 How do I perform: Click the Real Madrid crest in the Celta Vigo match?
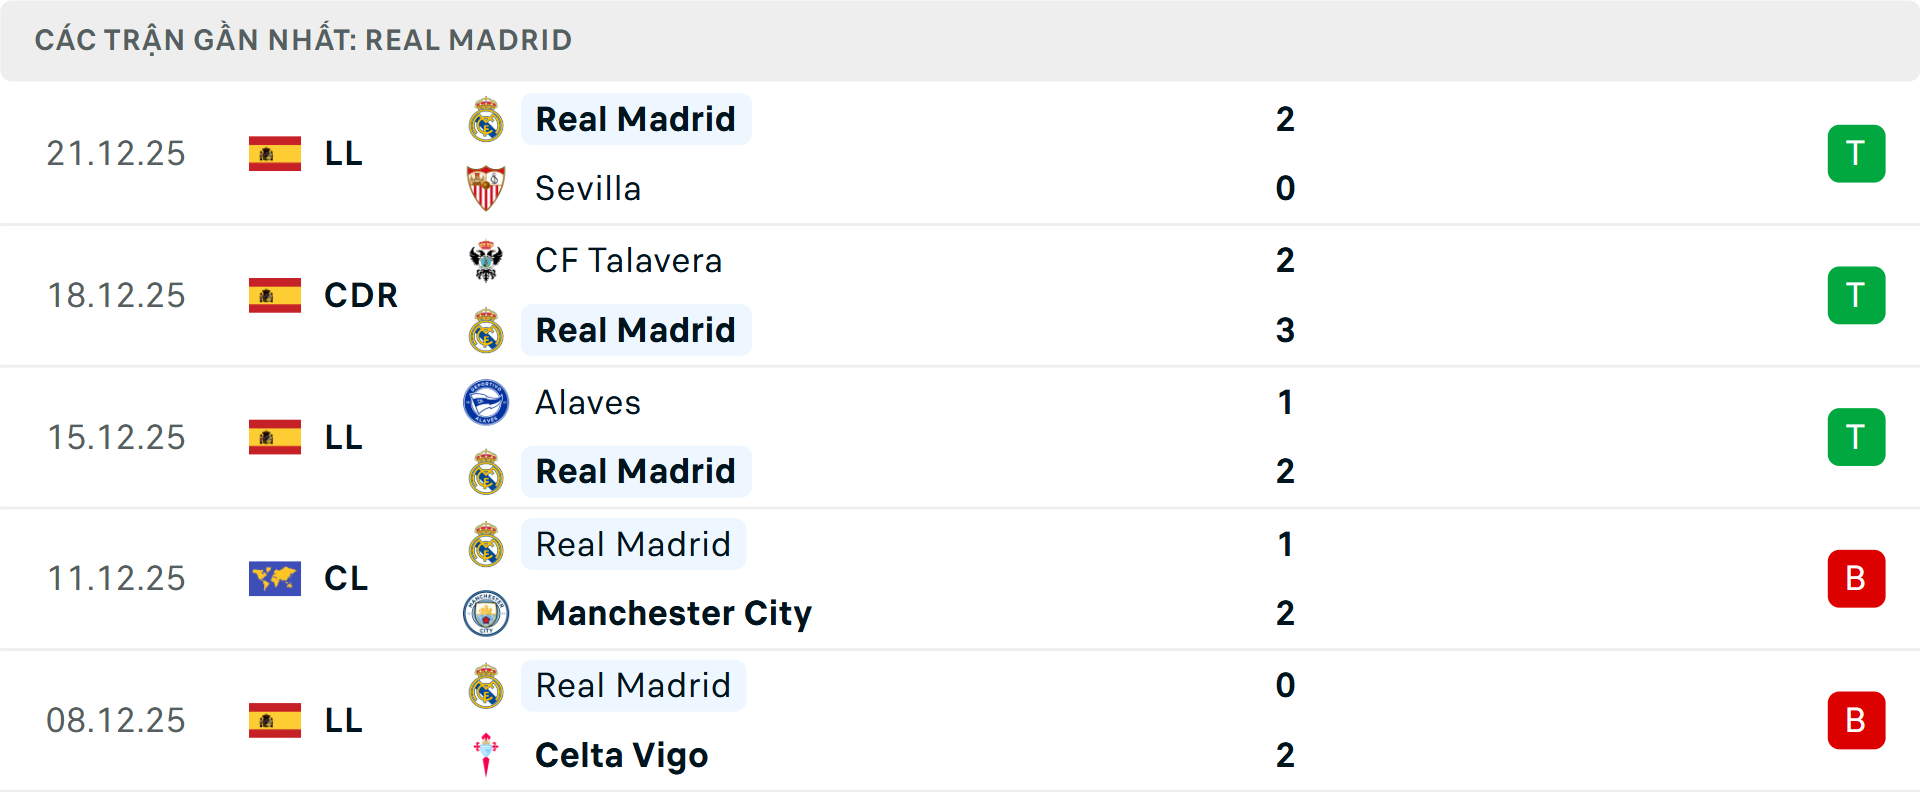pos(486,685)
